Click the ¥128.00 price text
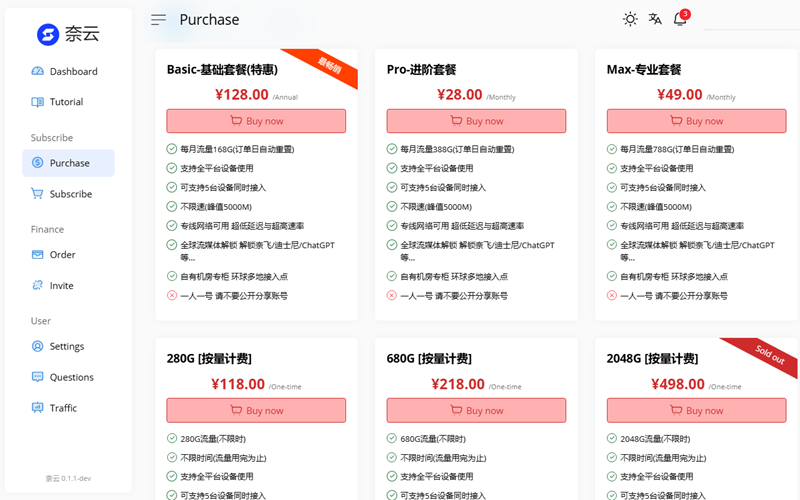Image resolution: width=800 pixels, height=500 pixels. (241, 94)
